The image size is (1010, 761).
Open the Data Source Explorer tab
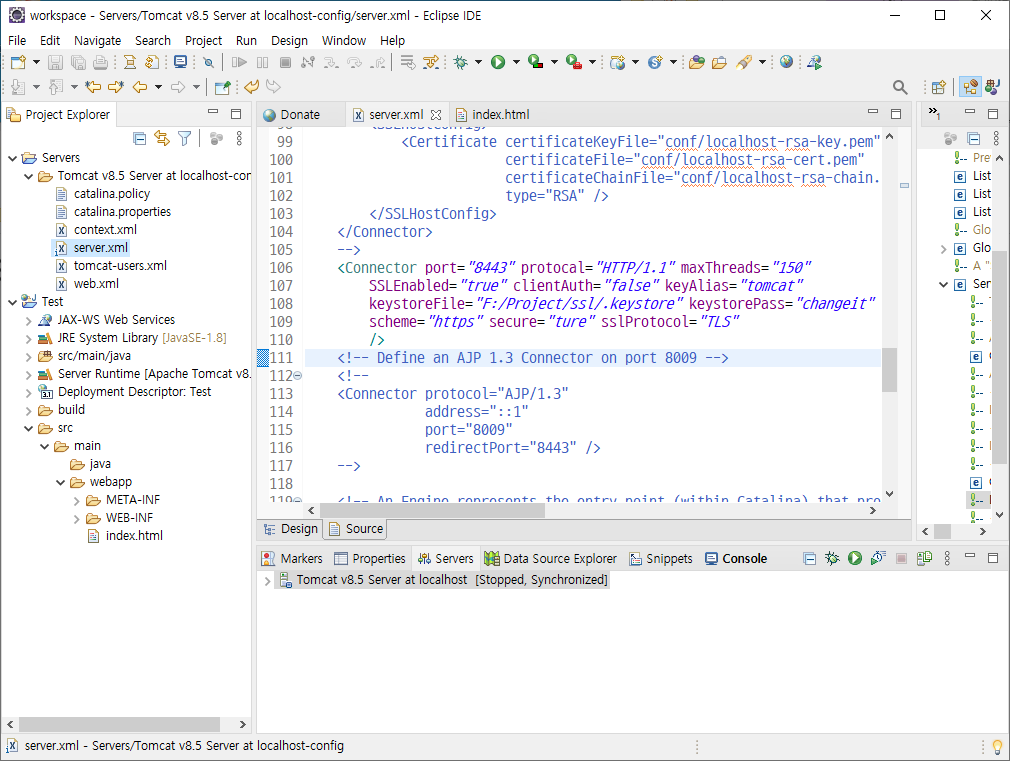pos(551,559)
